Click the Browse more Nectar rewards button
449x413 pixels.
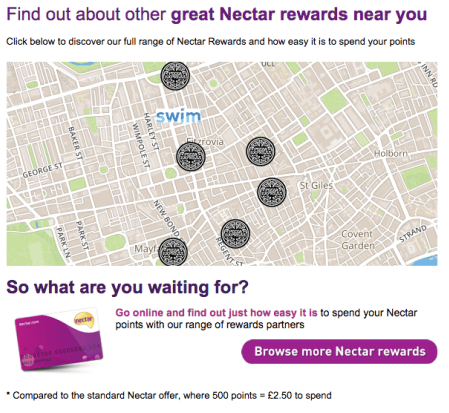(339, 352)
